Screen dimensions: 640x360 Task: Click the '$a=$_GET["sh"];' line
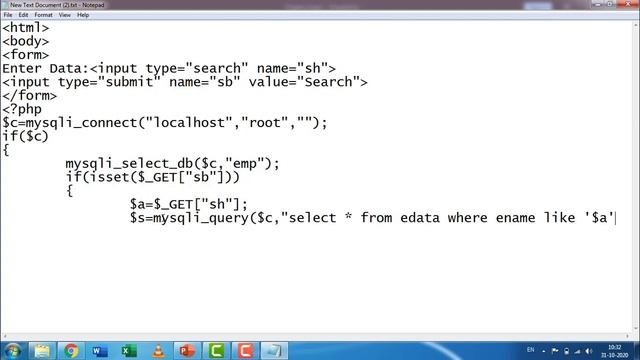coord(189,204)
